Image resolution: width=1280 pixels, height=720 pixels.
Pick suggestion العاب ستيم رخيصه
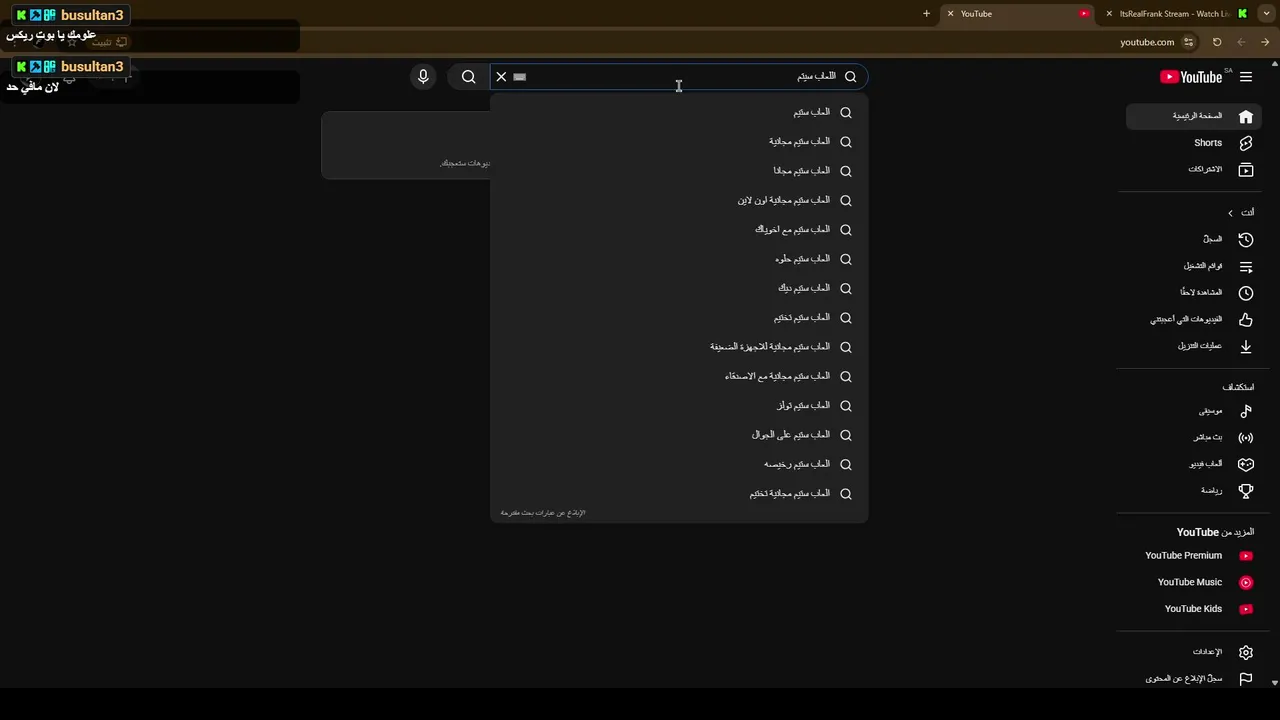point(679,464)
